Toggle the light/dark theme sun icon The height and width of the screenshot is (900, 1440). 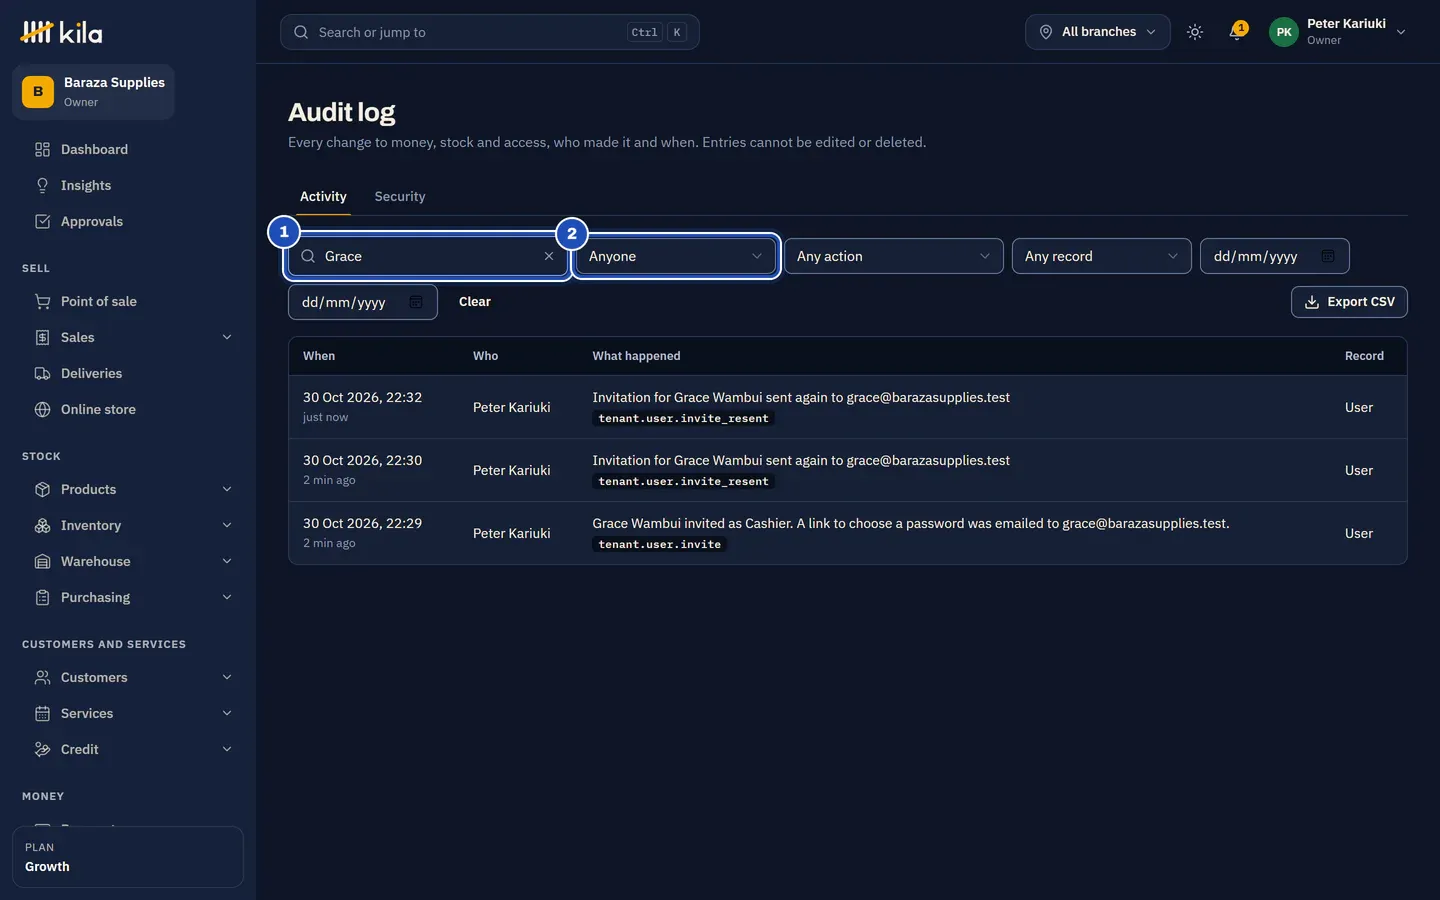[1195, 32]
